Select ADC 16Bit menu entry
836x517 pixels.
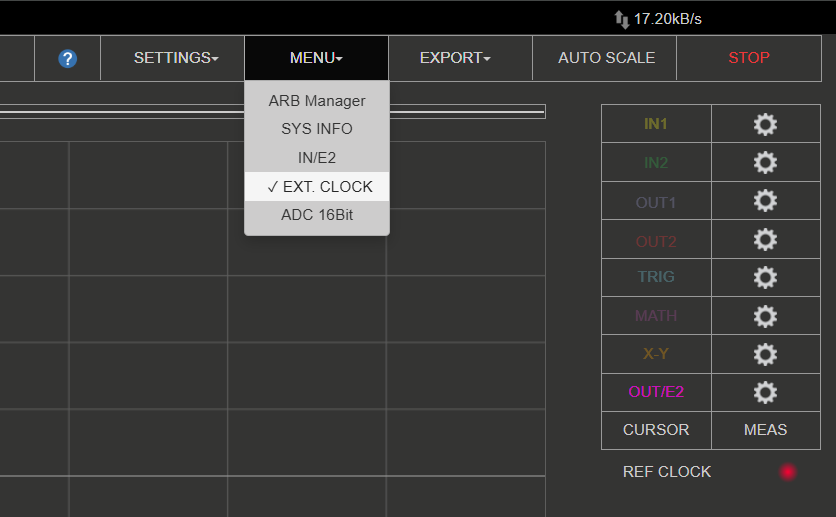point(317,215)
